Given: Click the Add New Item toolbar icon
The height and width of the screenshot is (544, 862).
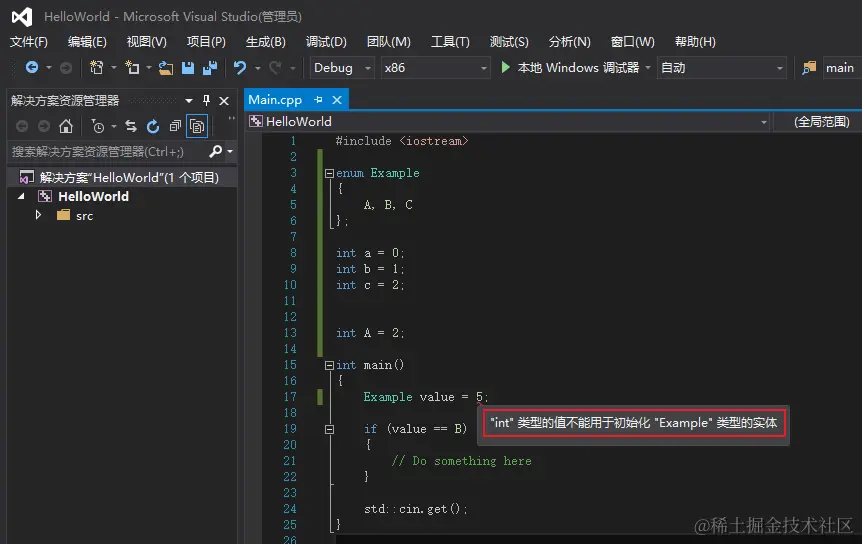Looking at the screenshot, I should (132, 68).
